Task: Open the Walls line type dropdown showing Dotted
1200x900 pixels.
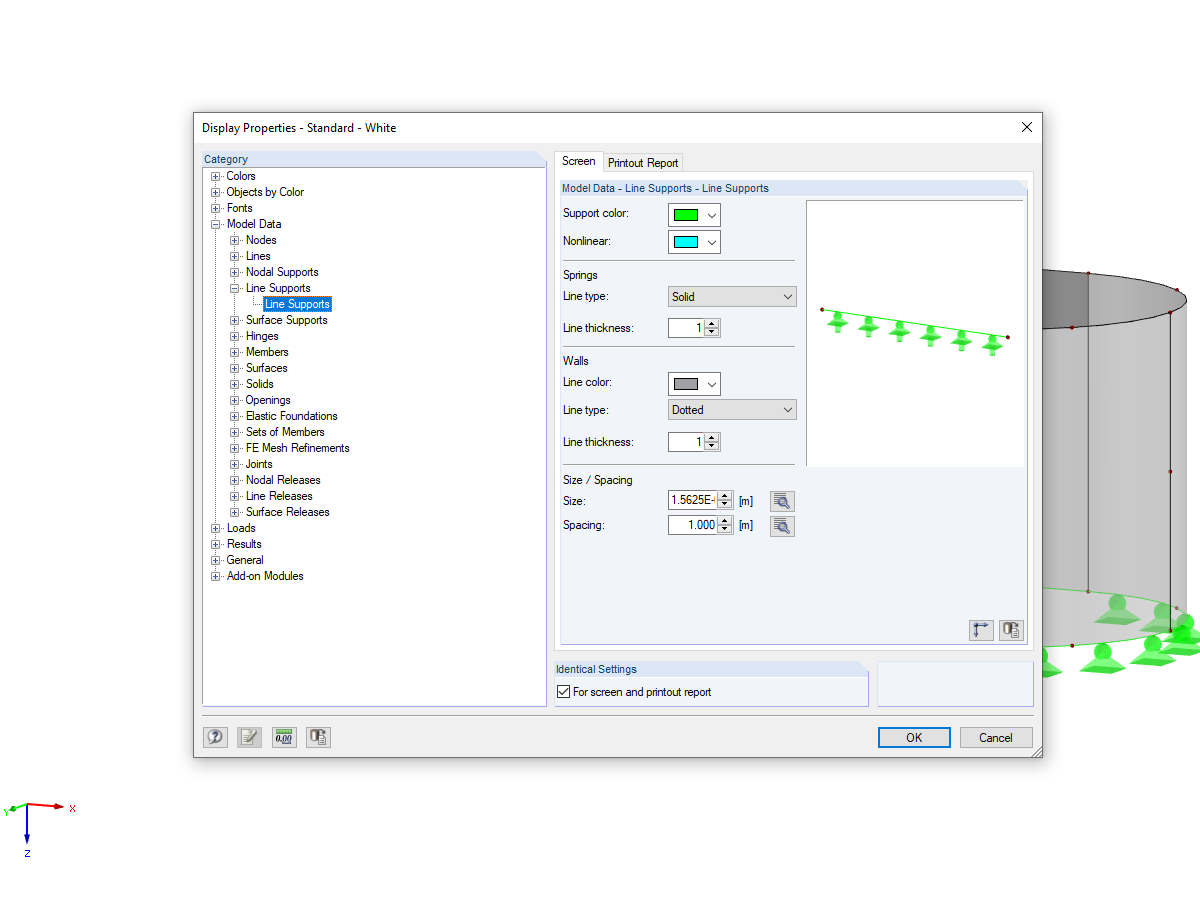Action: click(x=731, y=409)
